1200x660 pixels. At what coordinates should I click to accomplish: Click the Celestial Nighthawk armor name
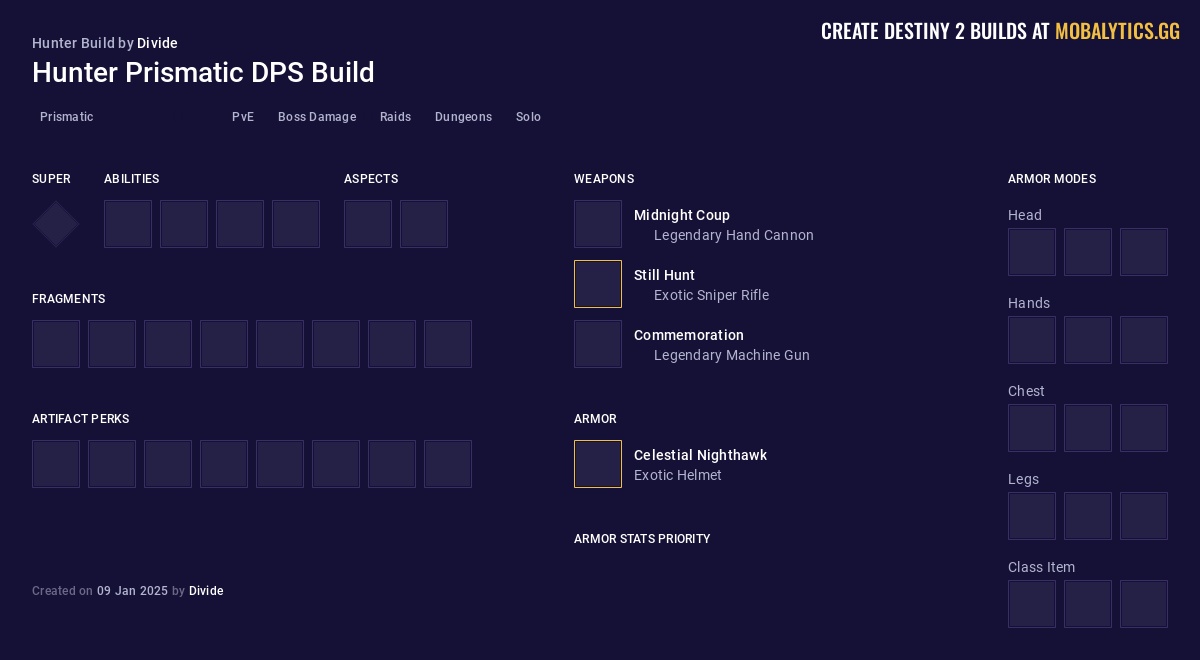tap(700, 455)
